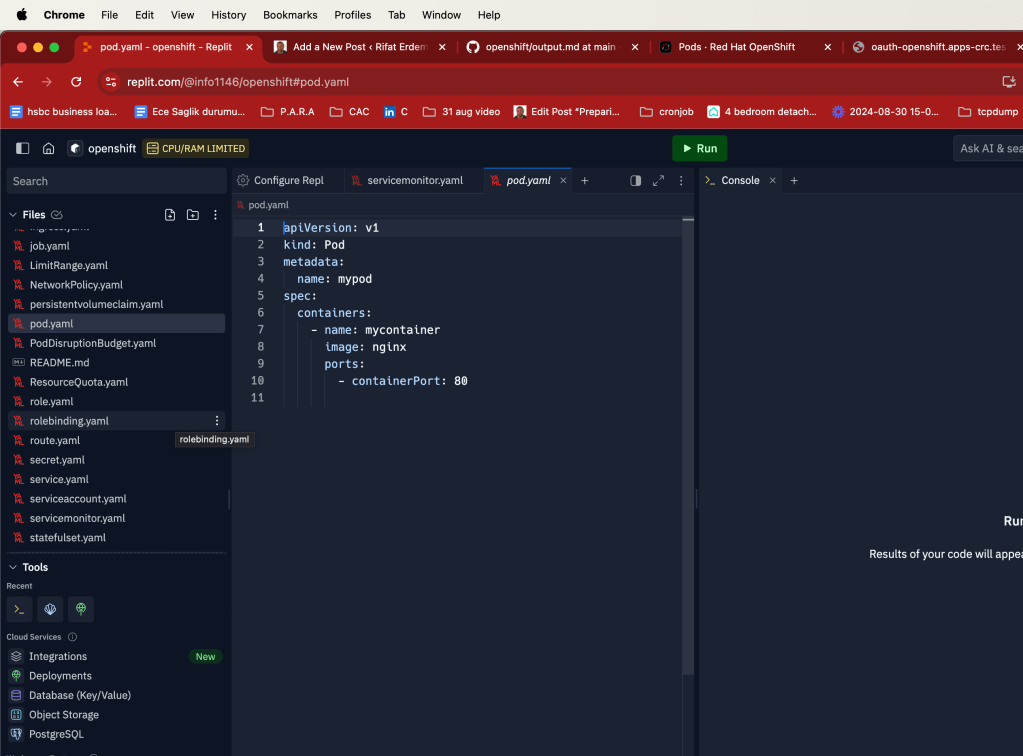Click the replit.com address bar

(238, 82)
